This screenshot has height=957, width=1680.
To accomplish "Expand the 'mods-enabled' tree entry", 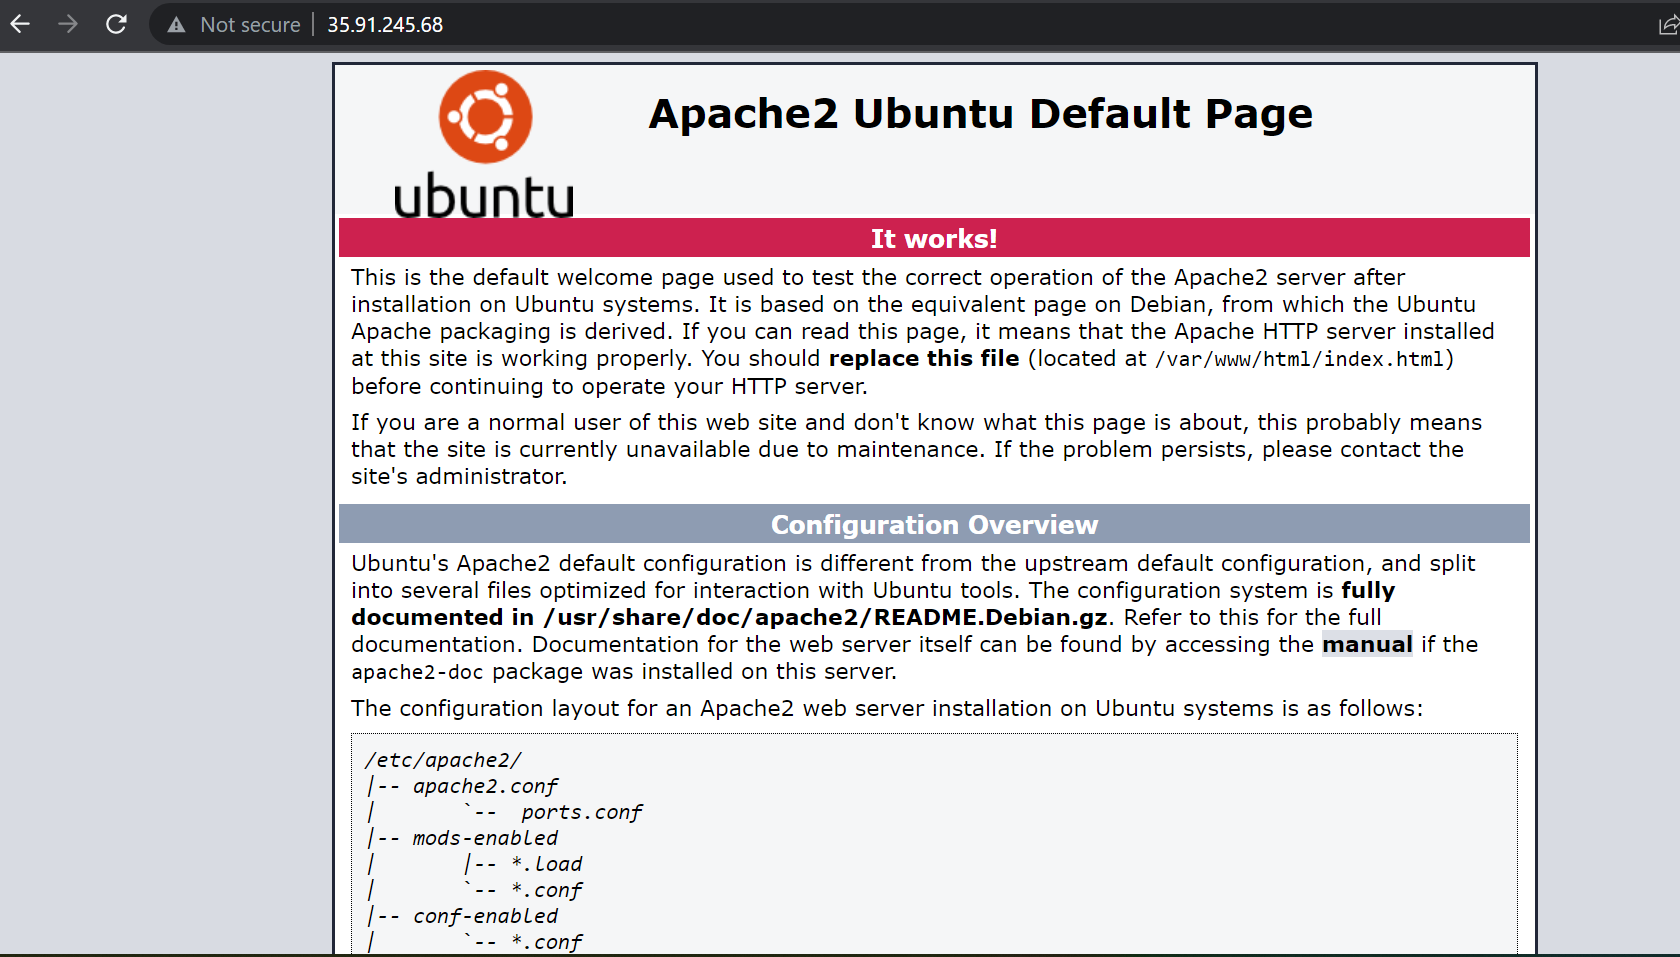I will 484,838.
